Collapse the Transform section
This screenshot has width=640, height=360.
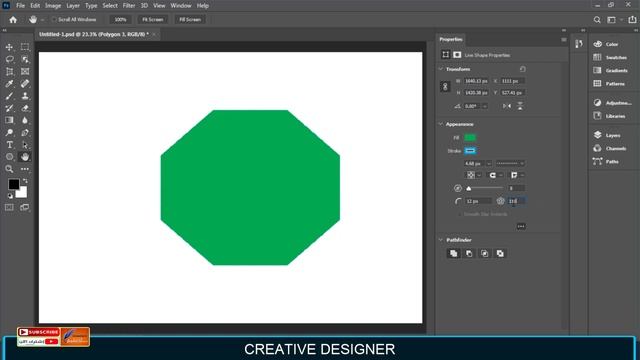pyautogui.click(x=441, y=69)
